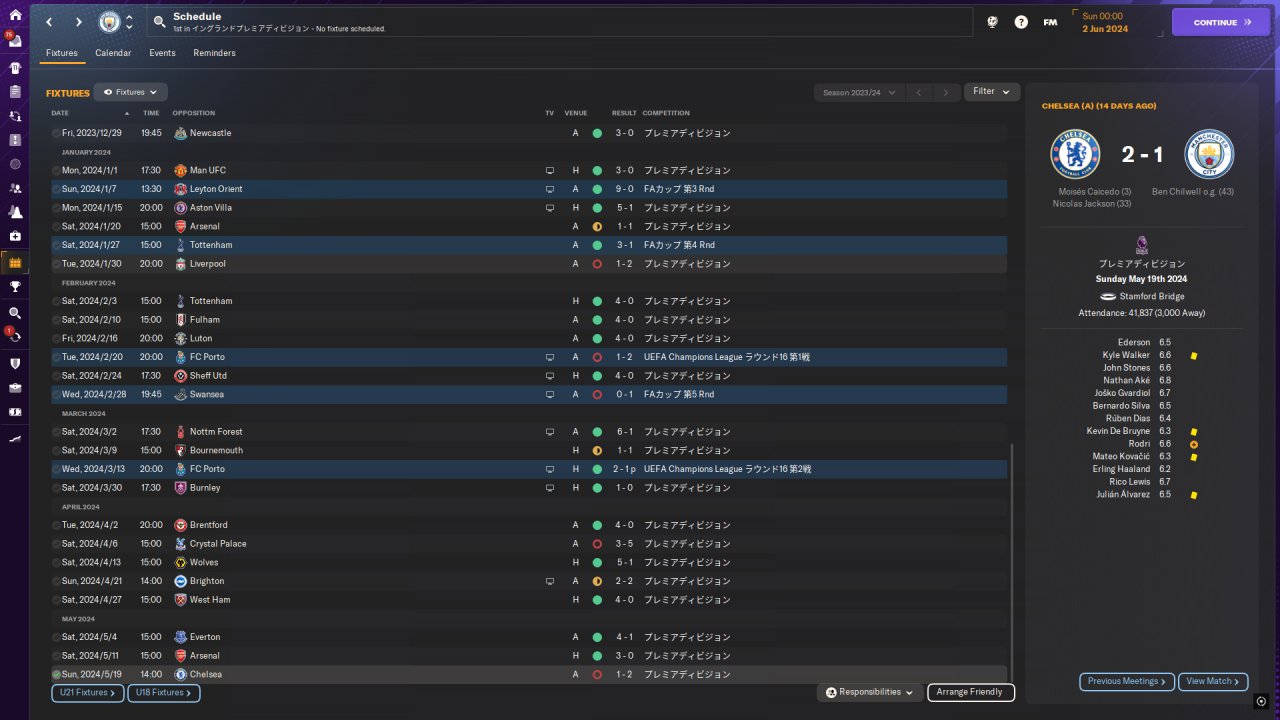The height and width of the screenshot is (720, 1280).
Task: Sort fixtures by the OPPOSITION column header
Action: click(x=193, y=113)
